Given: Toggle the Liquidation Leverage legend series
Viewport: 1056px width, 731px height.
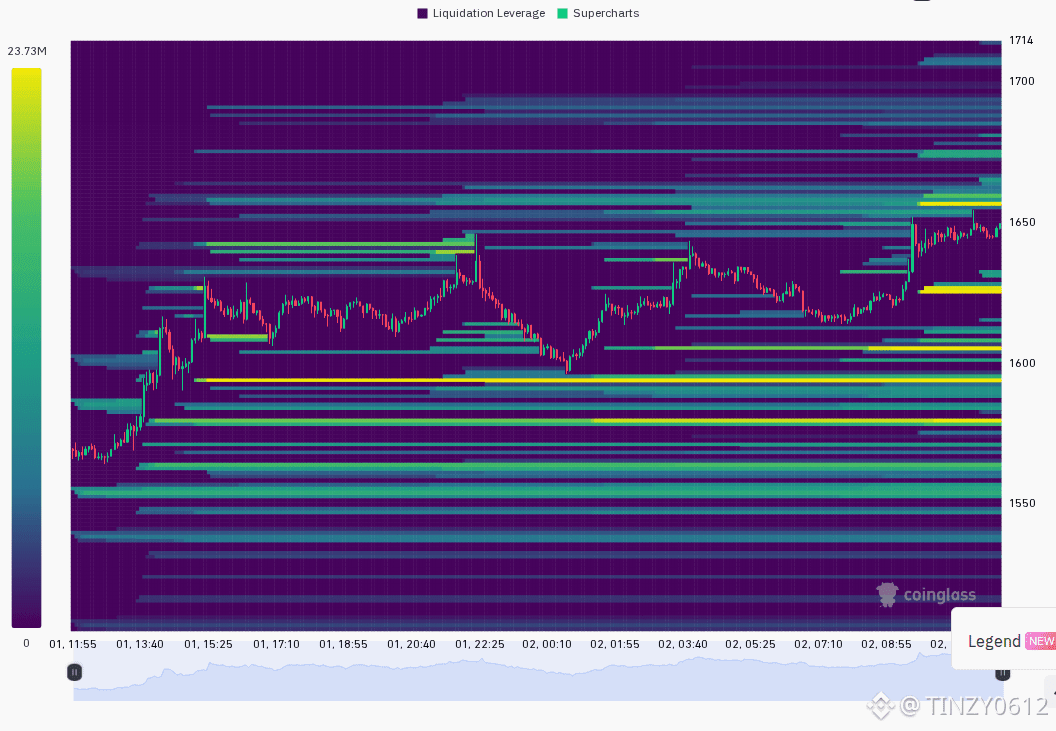Looking at the screenshot, I should (481, 13).
